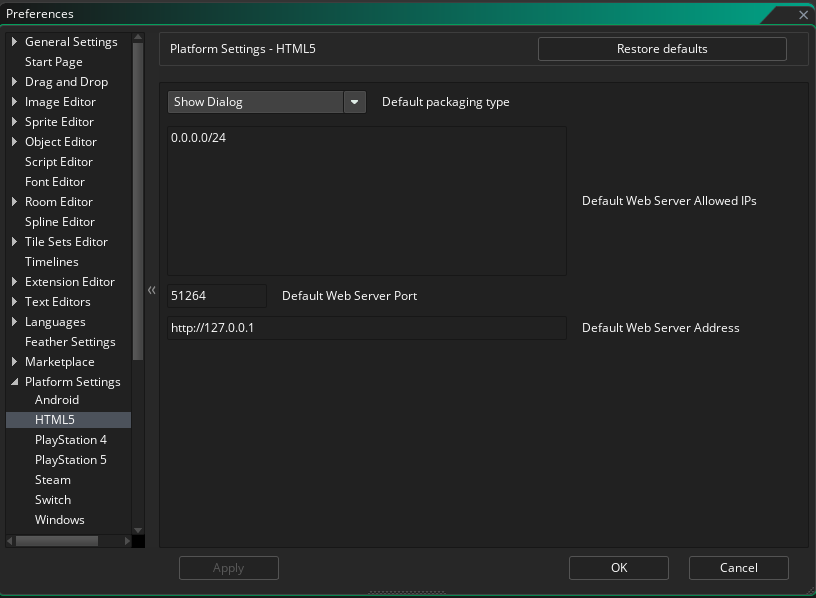816x598 pixels.
Task: Expand the General Settings tree node
Action: (x=14, y=42)
